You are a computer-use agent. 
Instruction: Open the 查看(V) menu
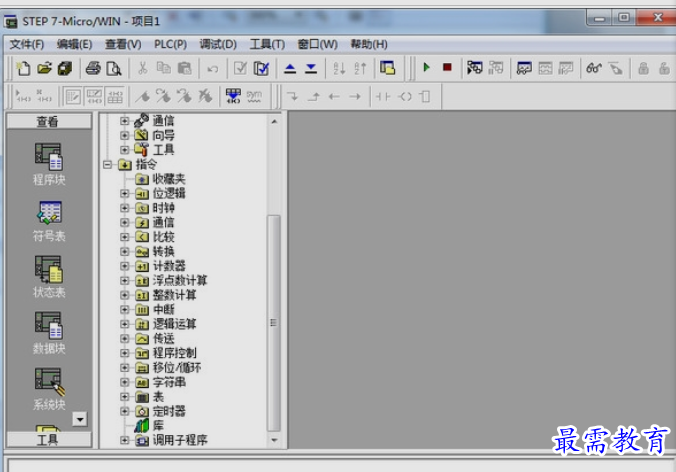click(x=123, y=44)
